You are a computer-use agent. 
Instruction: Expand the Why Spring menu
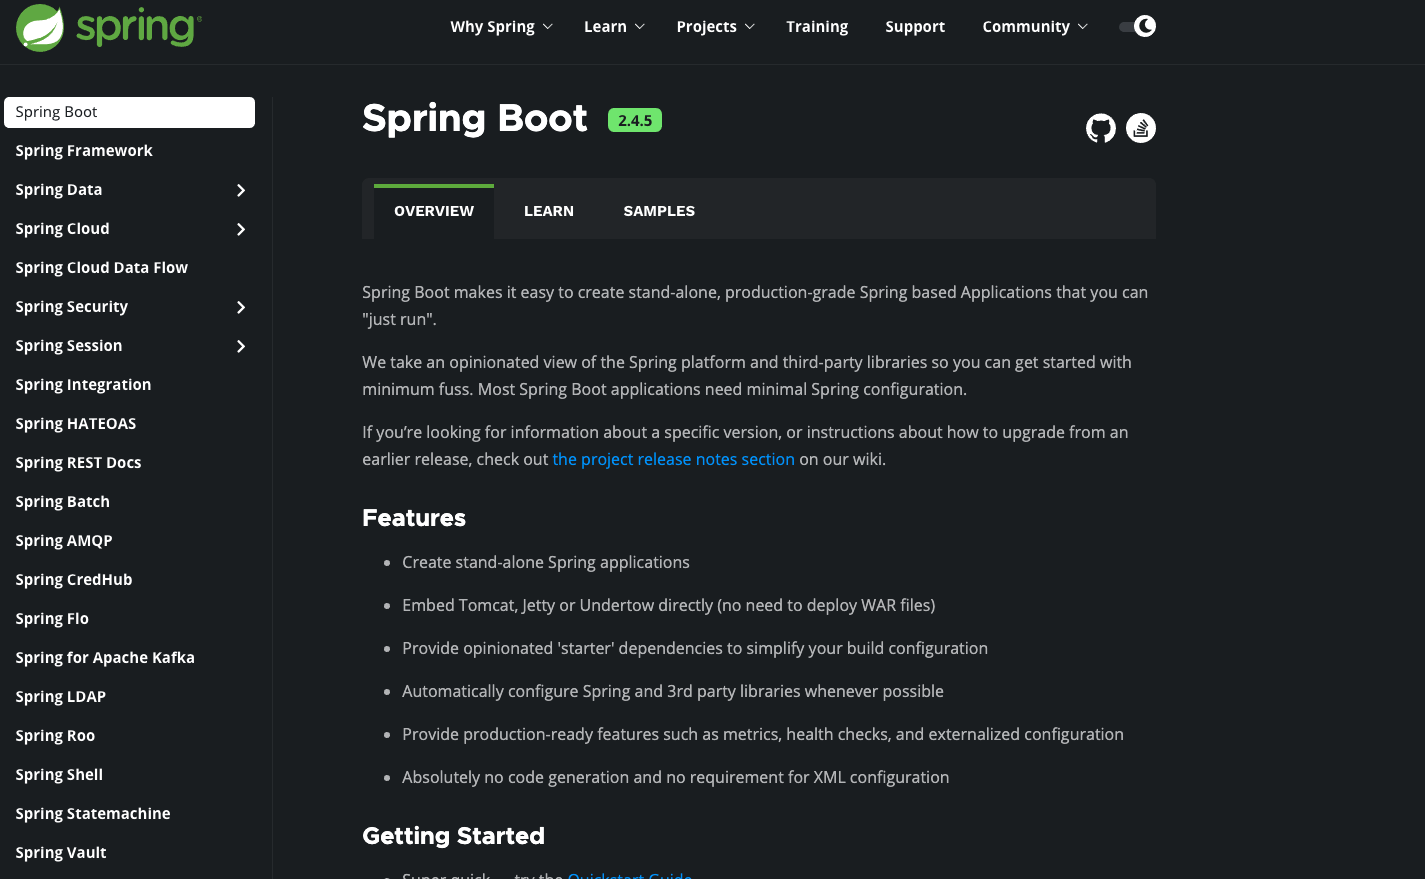point(501,27)
